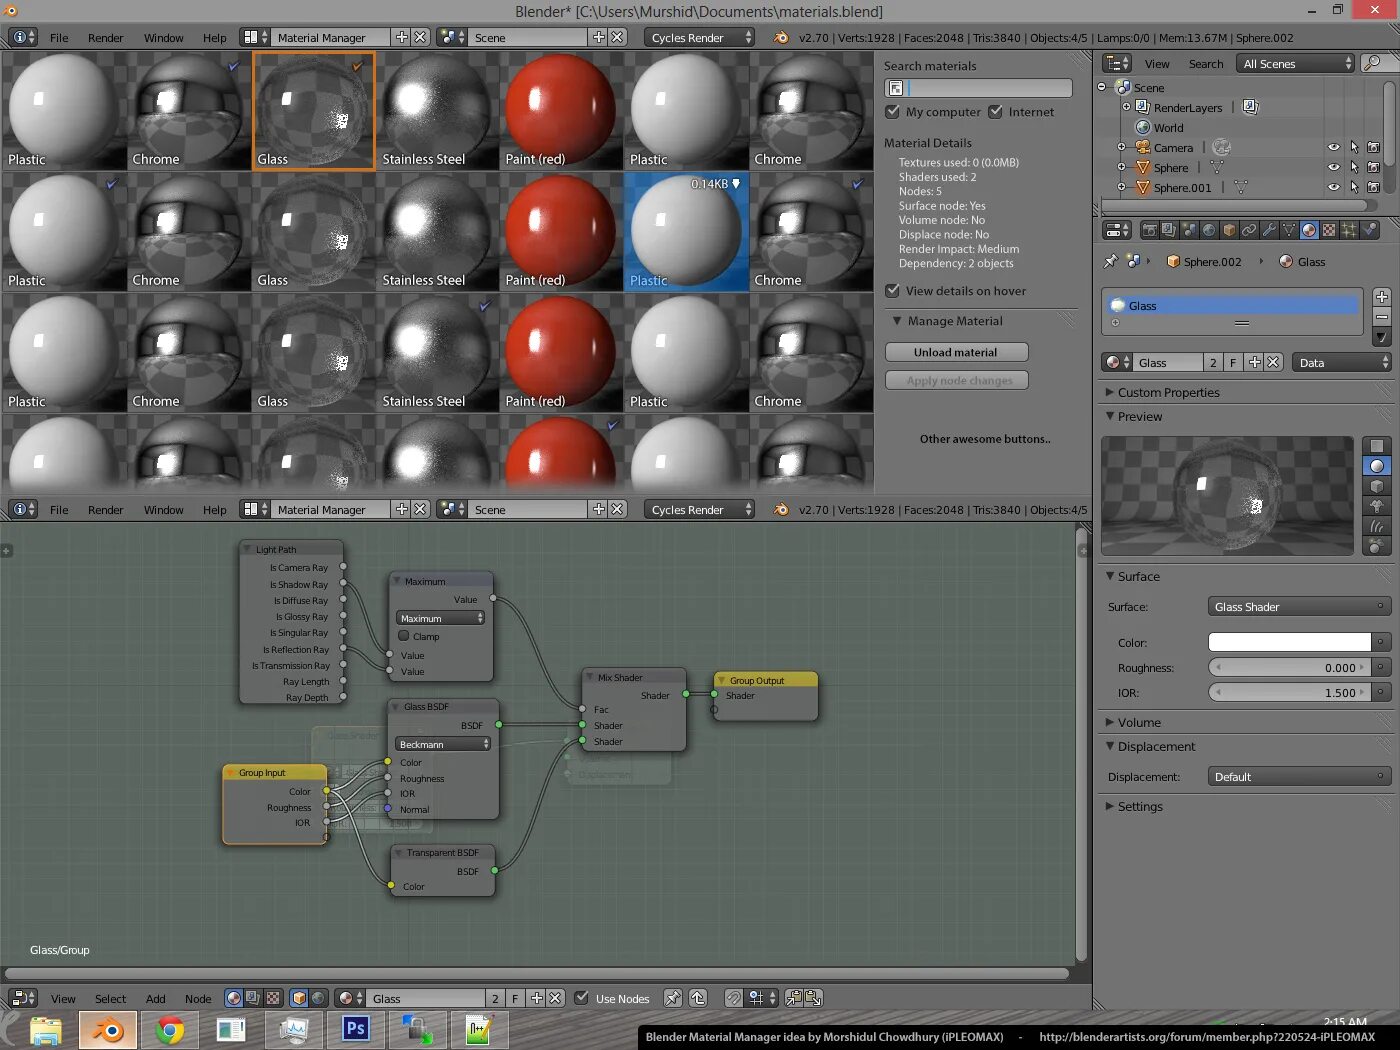
Task: Open the All Scenes outliner display dropdown
Action: [1296, 63]
